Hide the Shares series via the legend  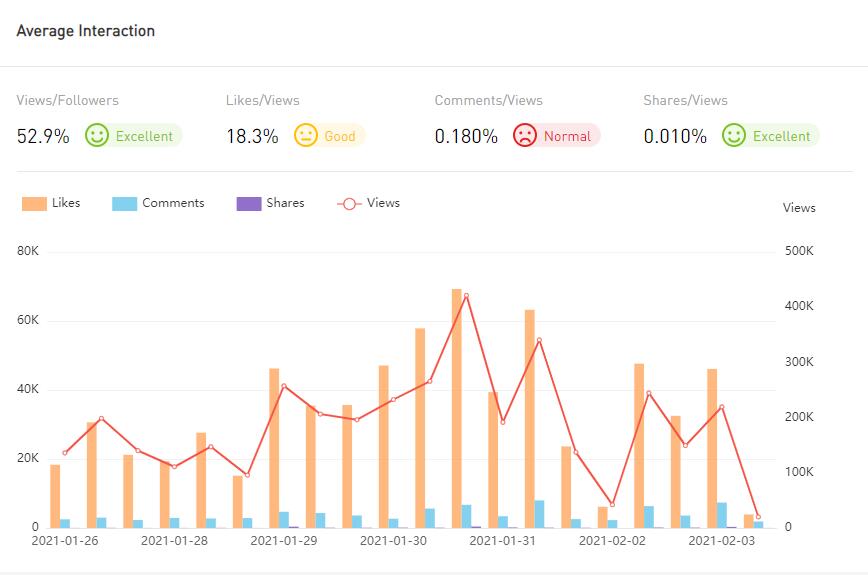pos(270,203)
